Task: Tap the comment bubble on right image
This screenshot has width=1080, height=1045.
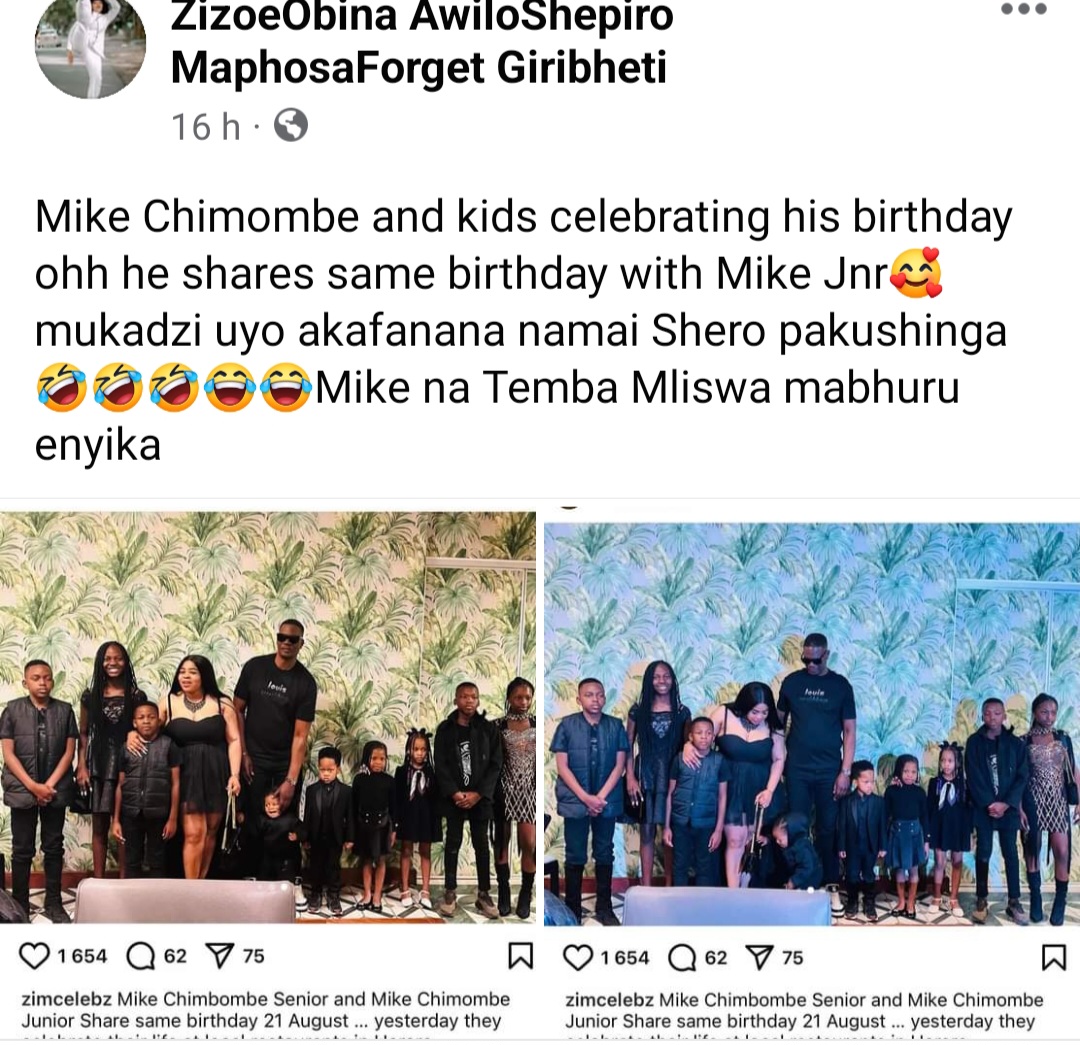Action: tap(683, 958)
